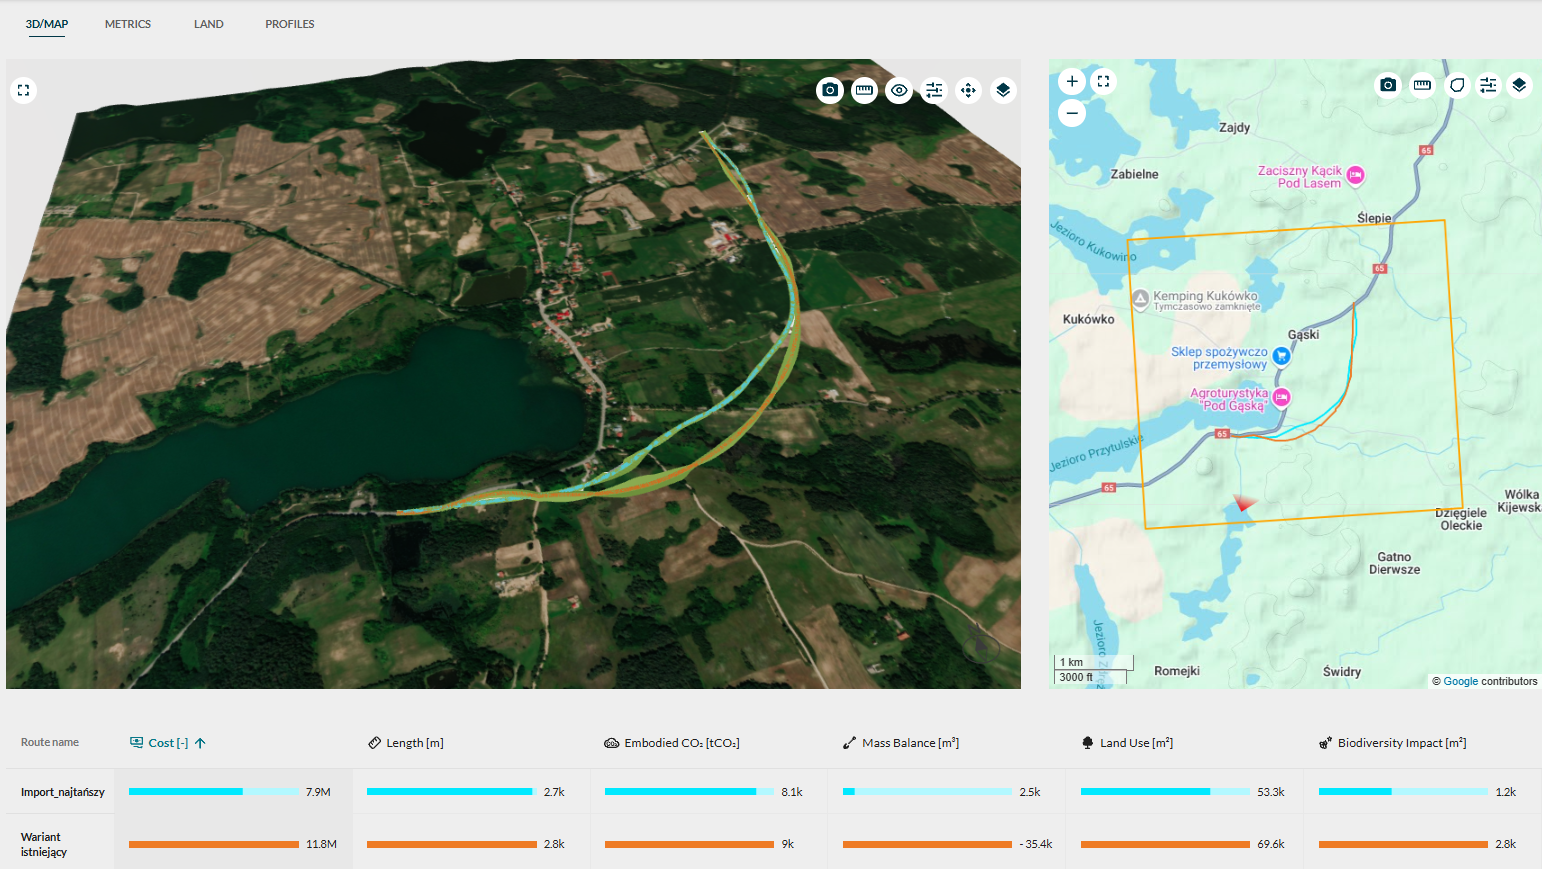Zoom out on the 2D map
The image size is (1542, 869).
1072,113
